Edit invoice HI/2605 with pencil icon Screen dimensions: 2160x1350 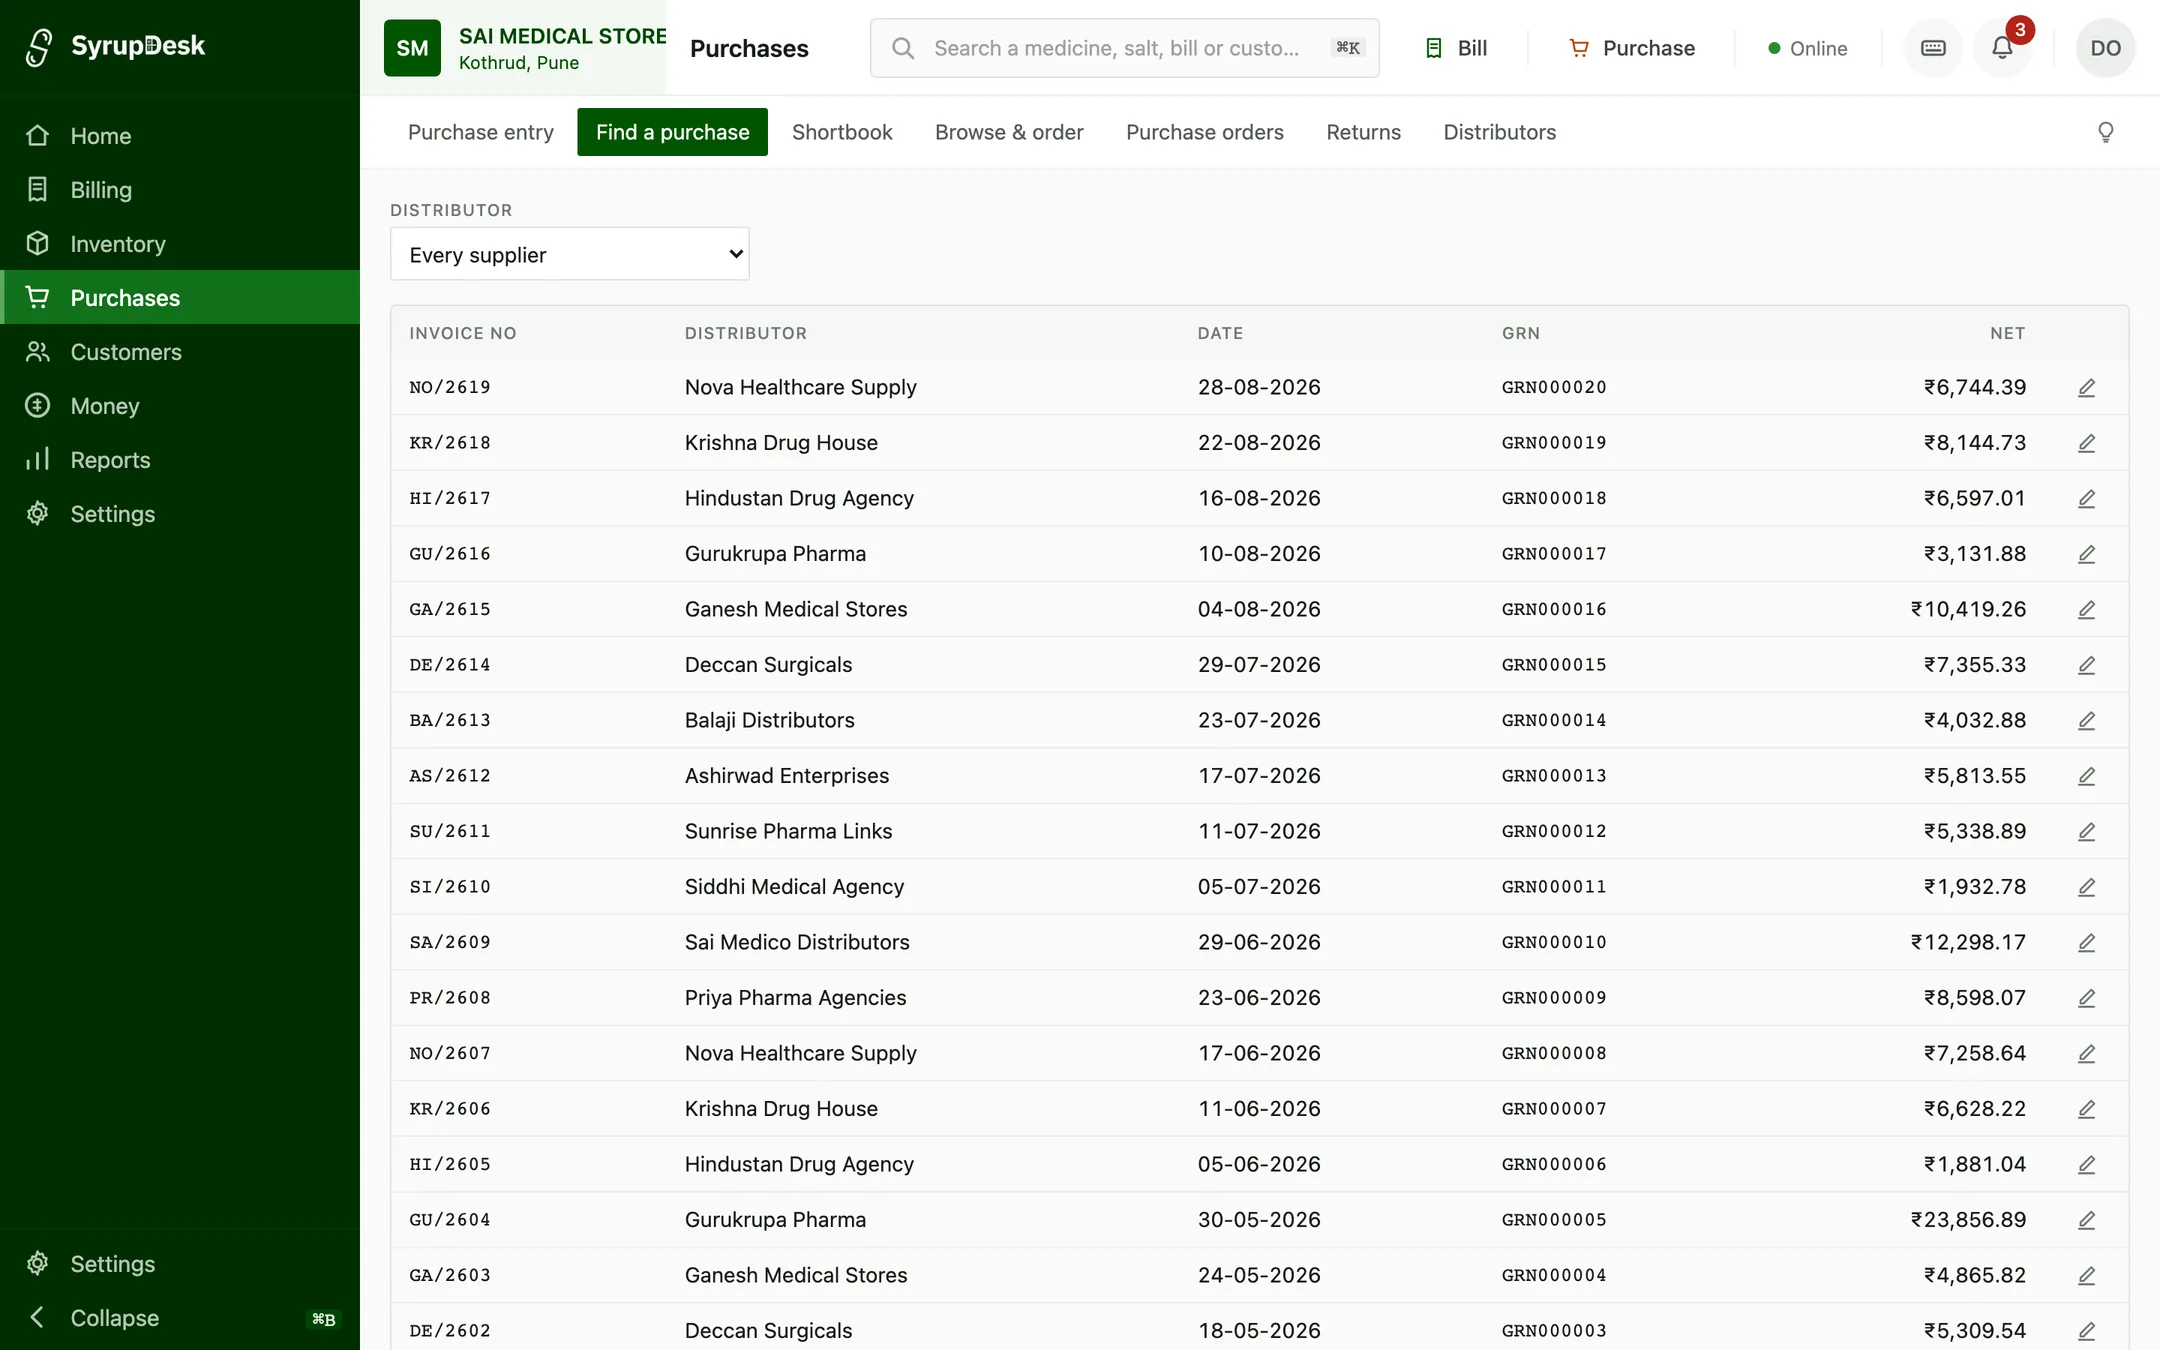point(2086,1165)
